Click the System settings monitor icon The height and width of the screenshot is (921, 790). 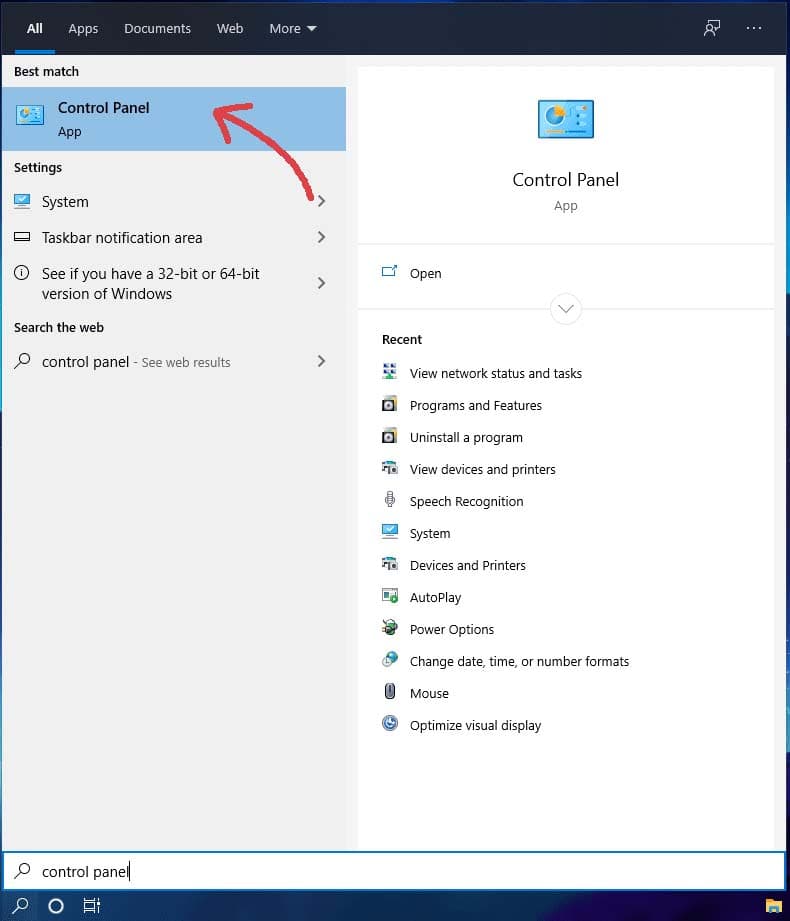click(x=22, y=201)
